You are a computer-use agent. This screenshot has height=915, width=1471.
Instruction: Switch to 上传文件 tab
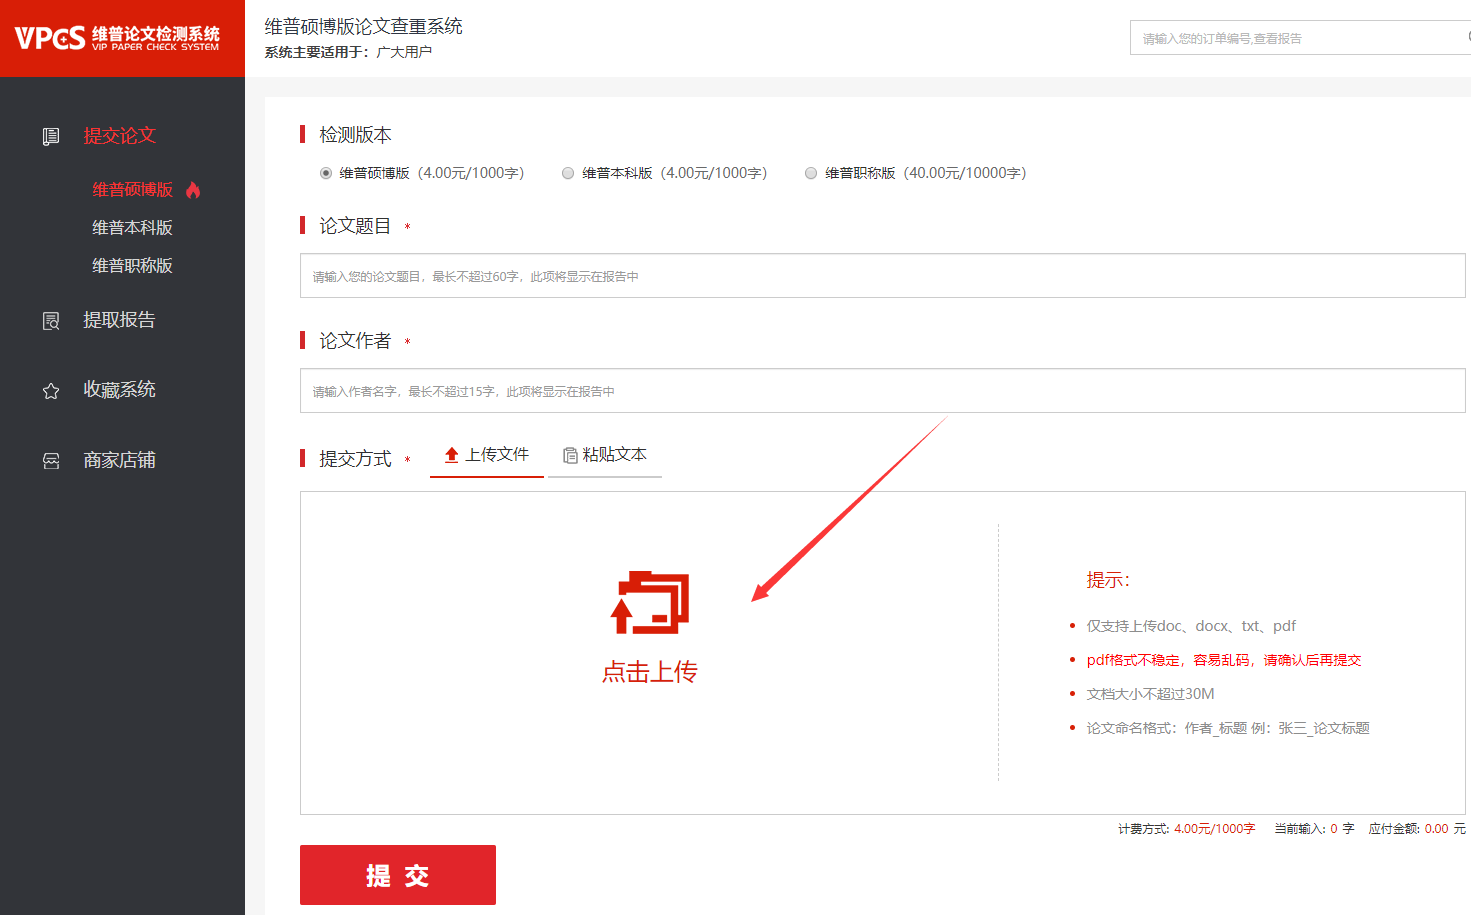pos(487,455)
